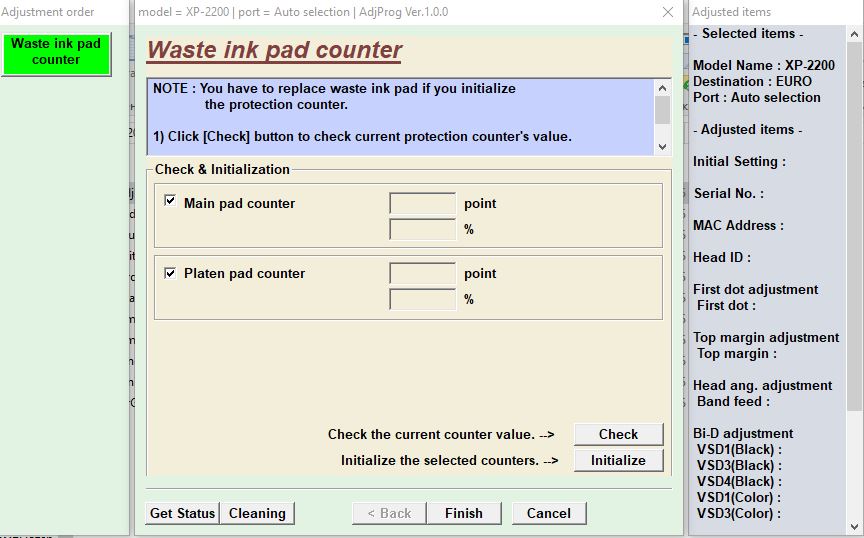Cancel the waste ink pad dialog
The image size is (864, 538).
point(548,513)
